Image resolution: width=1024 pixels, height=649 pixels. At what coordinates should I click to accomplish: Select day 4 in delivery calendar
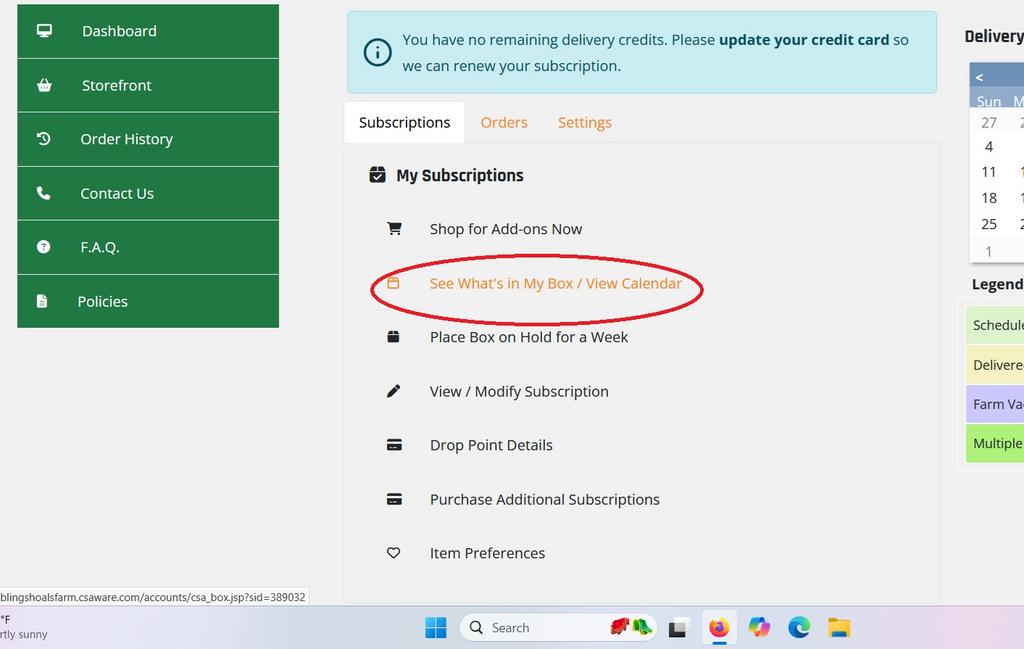point(989,147)
